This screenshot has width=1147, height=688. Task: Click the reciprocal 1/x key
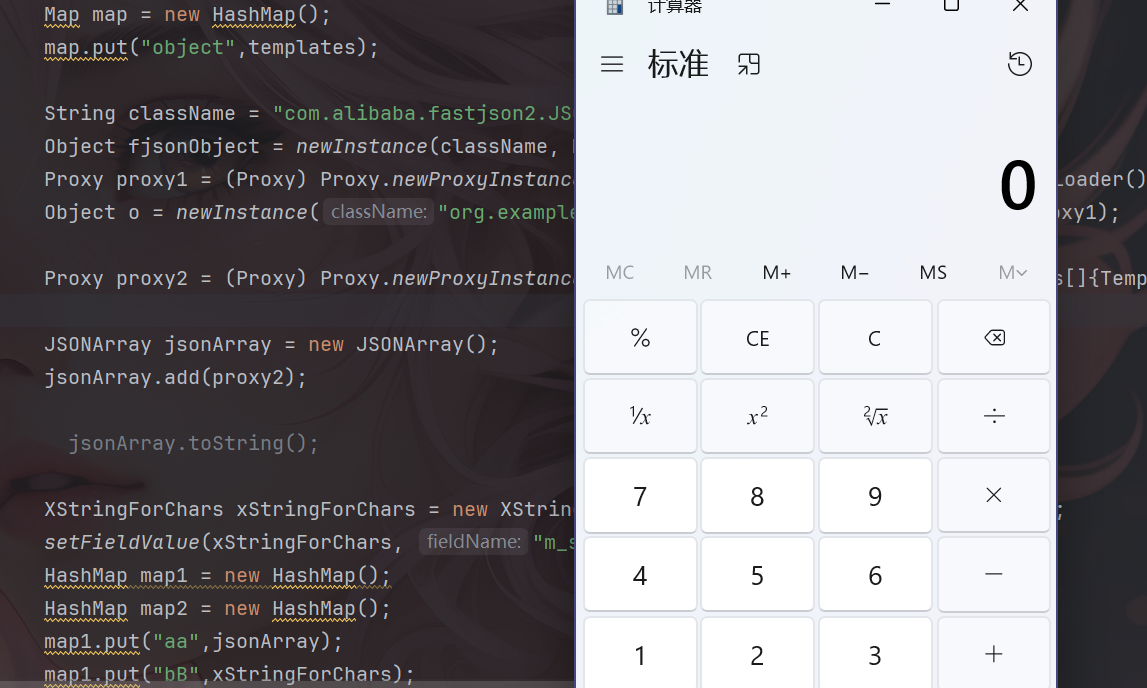[640, 416]
